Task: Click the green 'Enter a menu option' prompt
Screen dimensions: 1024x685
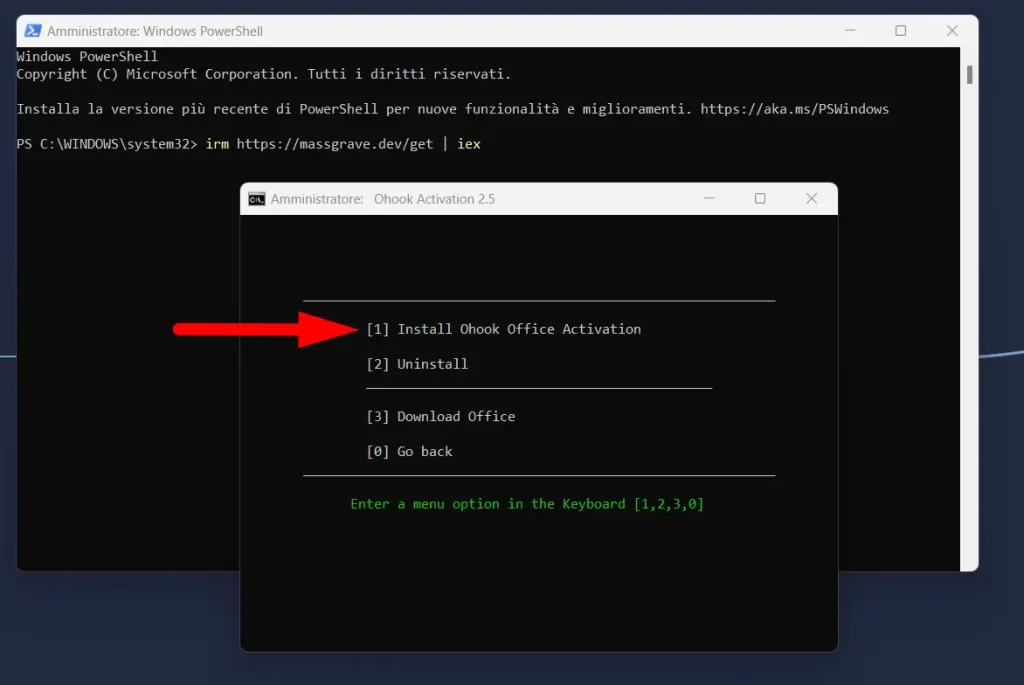Action: [x=527, y=503]
